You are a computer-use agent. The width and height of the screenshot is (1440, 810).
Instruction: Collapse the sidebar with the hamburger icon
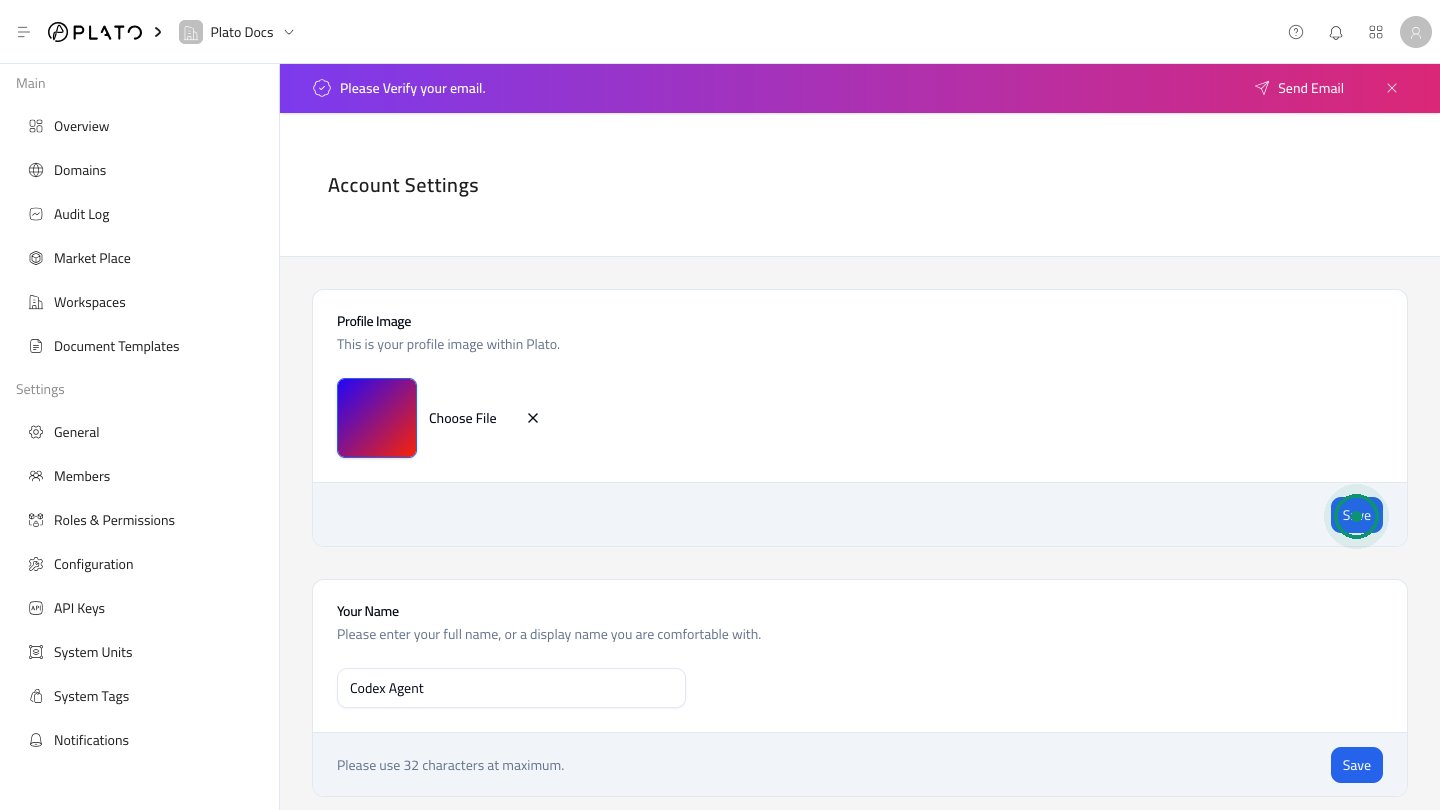[x=24, y=32]
